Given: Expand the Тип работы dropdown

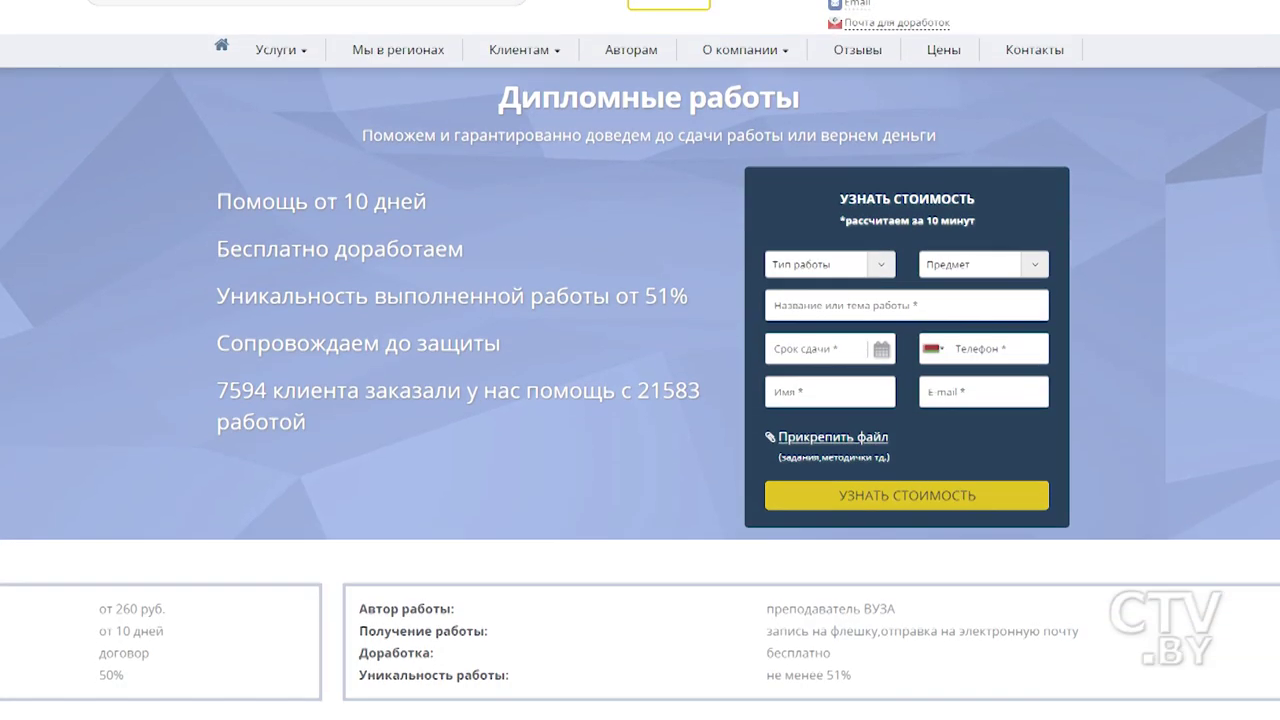Looking at the screenshot, I should [x=830, y=264].
